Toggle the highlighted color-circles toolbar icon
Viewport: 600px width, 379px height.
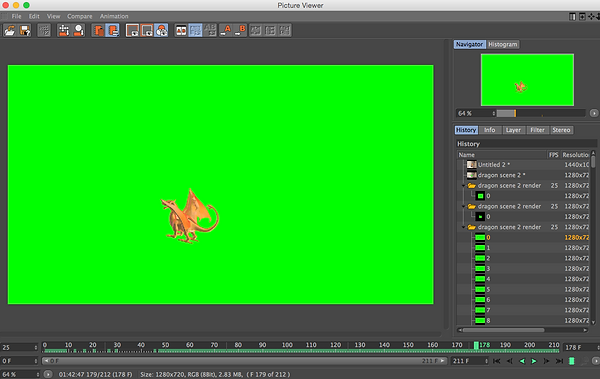161,31
